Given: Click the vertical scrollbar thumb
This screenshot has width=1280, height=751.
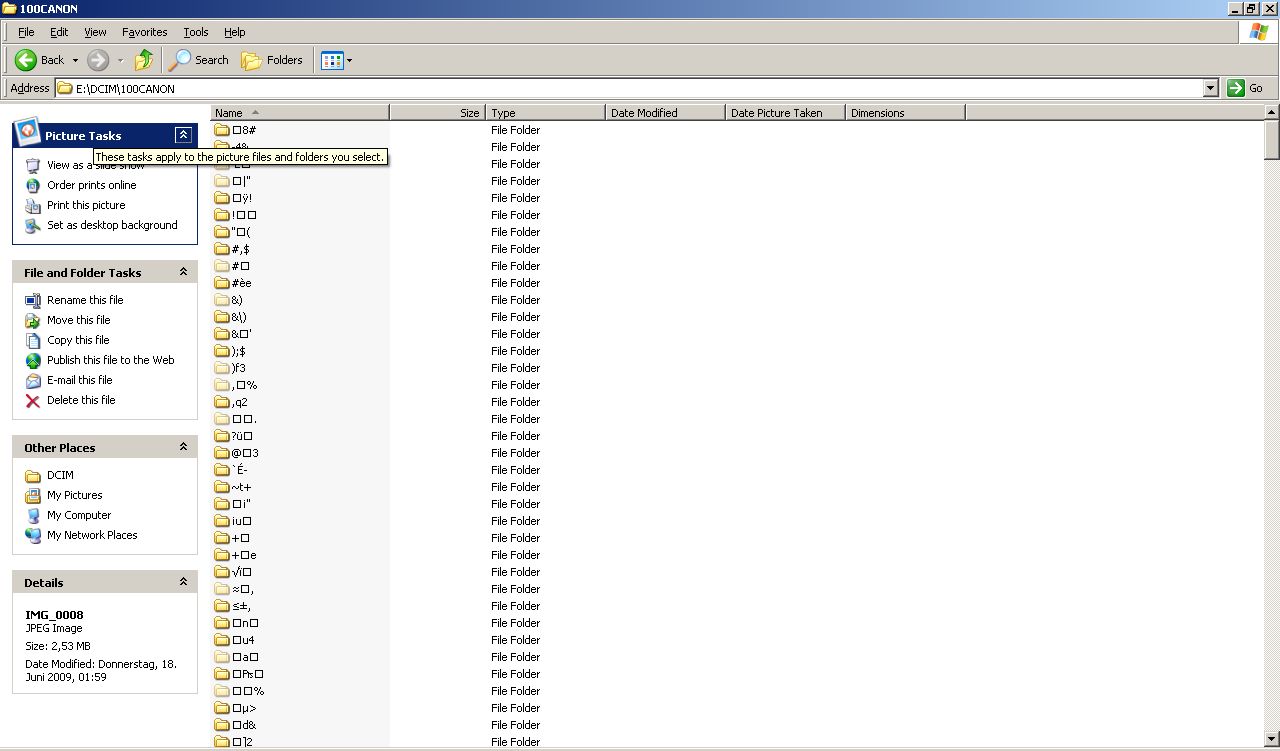Looking at the screenshot, I should click(x=1272, y=140).
